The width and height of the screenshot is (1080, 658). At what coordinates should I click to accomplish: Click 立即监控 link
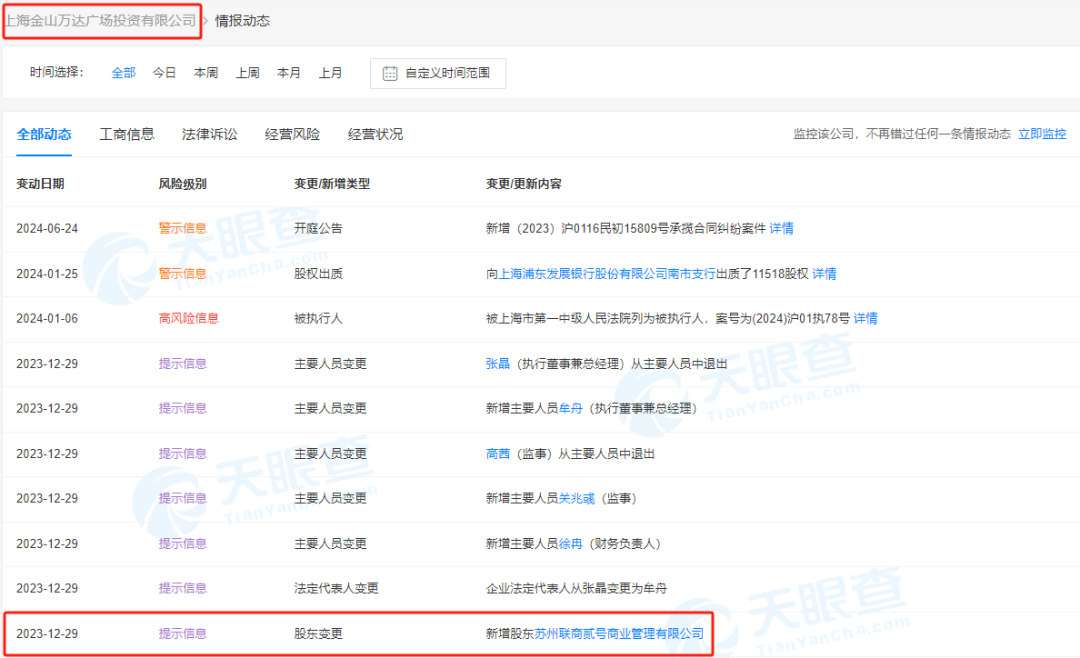point(1042,134)
